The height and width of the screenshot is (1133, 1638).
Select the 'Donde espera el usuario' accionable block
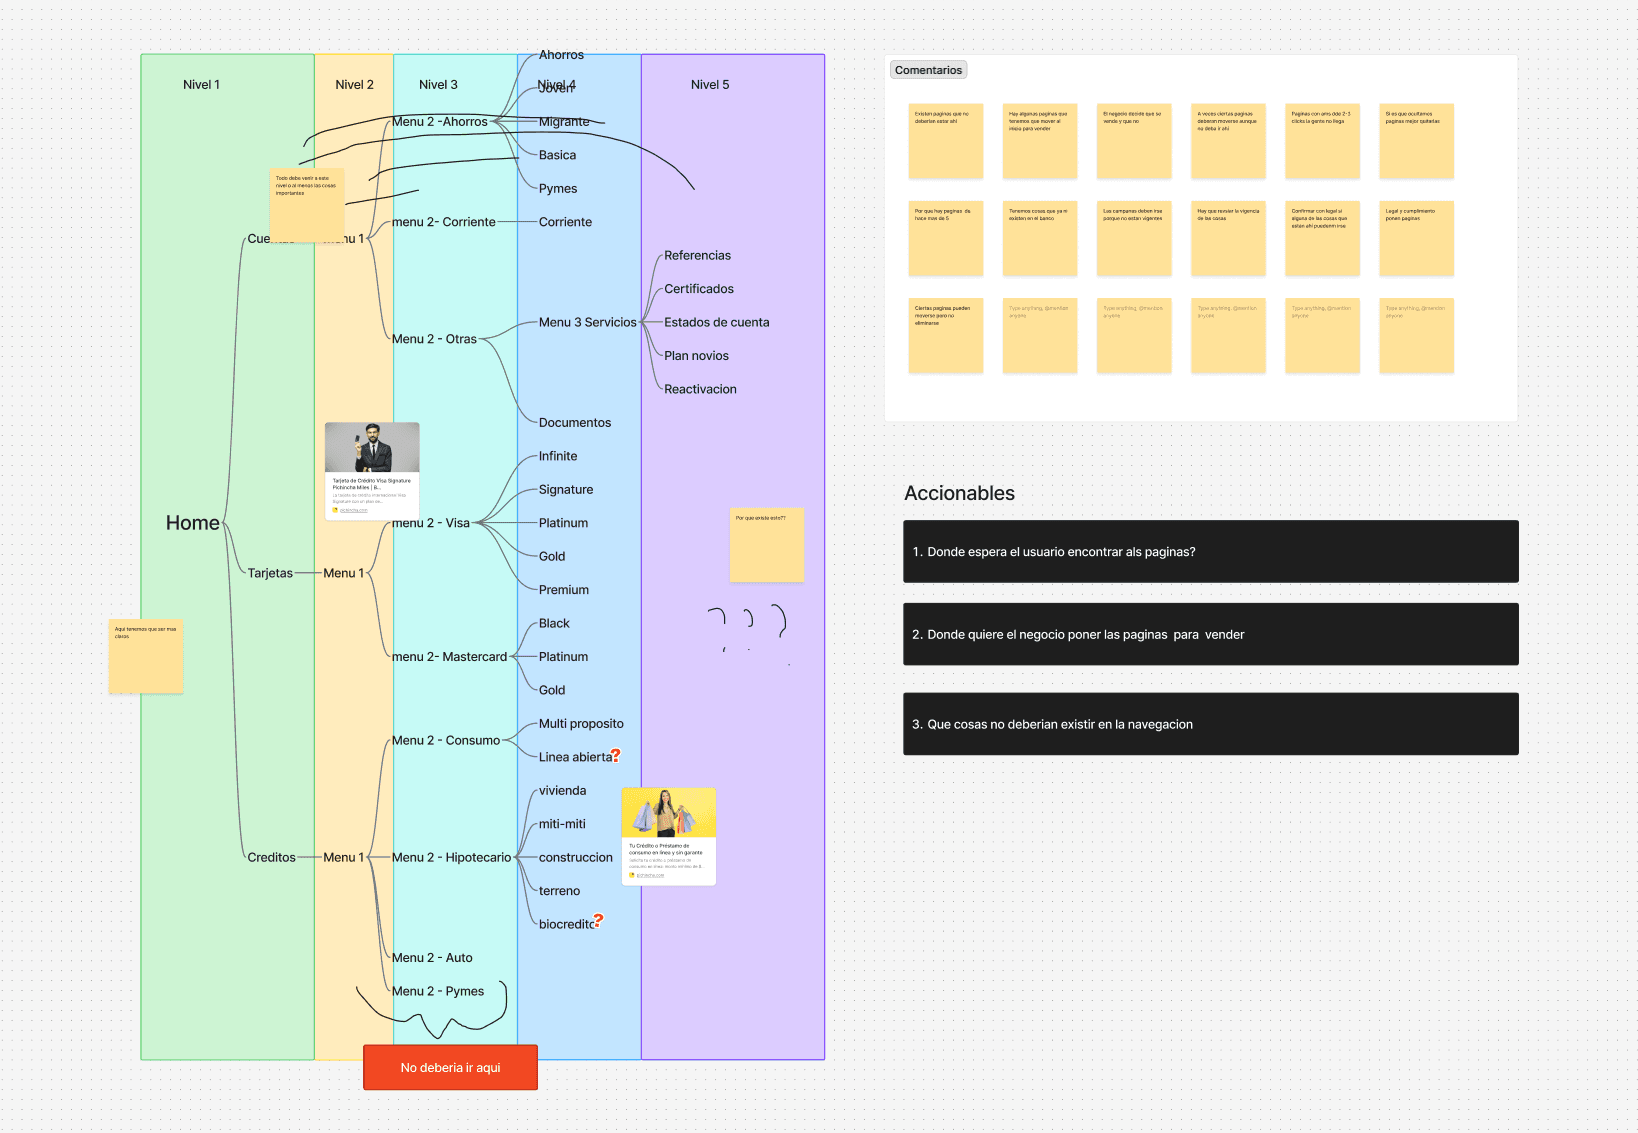(1210, 551)
